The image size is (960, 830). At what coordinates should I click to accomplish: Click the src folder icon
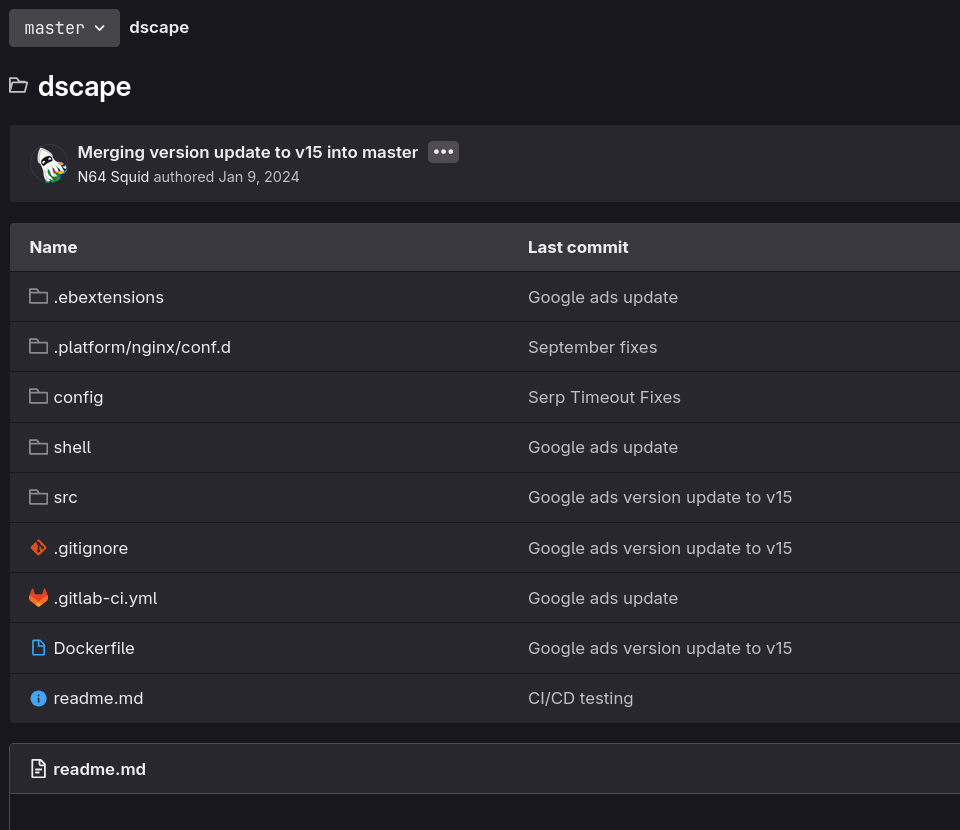point(38,497)
